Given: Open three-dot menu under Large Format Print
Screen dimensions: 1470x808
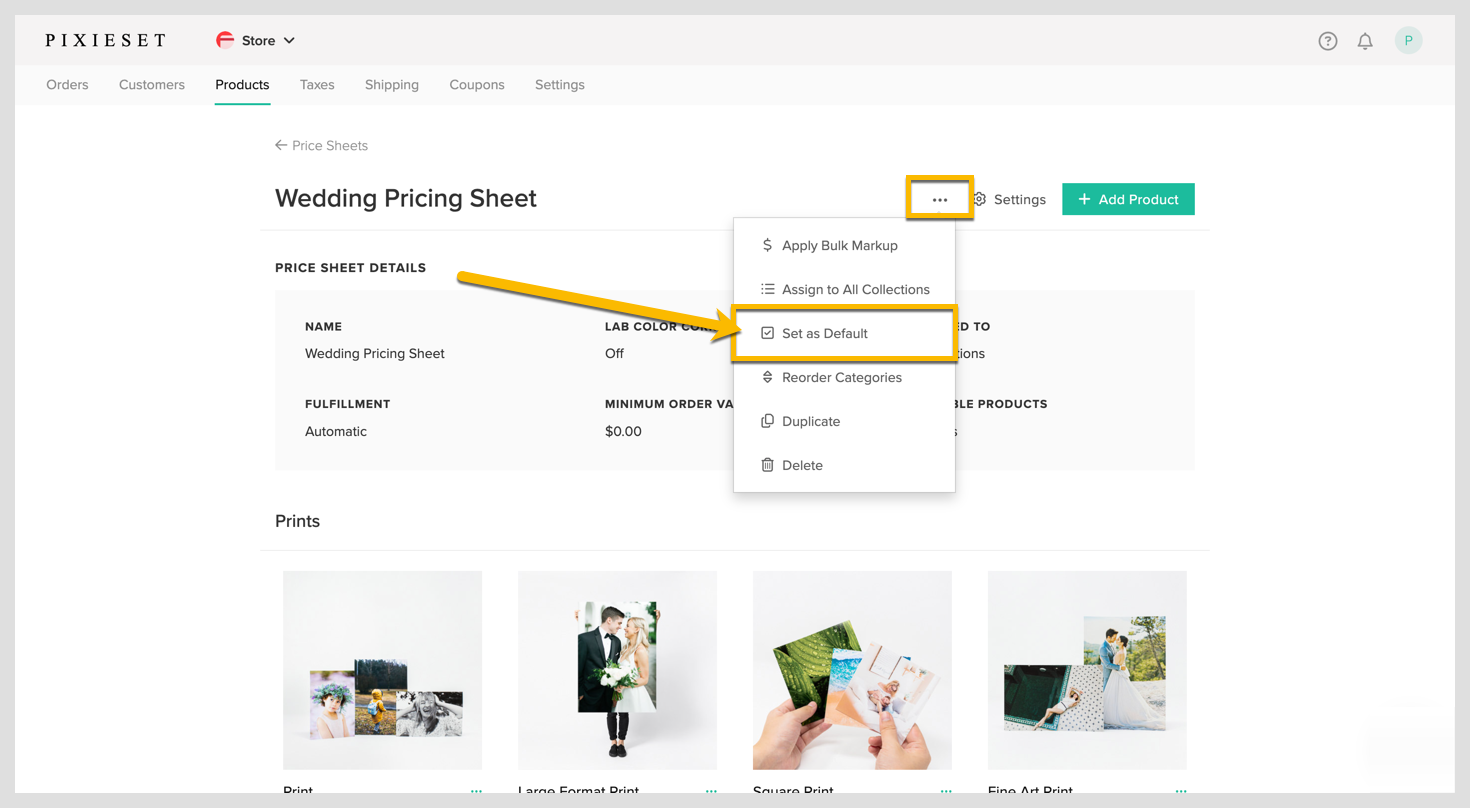Looking at the screenshot, I should (711, 791).
